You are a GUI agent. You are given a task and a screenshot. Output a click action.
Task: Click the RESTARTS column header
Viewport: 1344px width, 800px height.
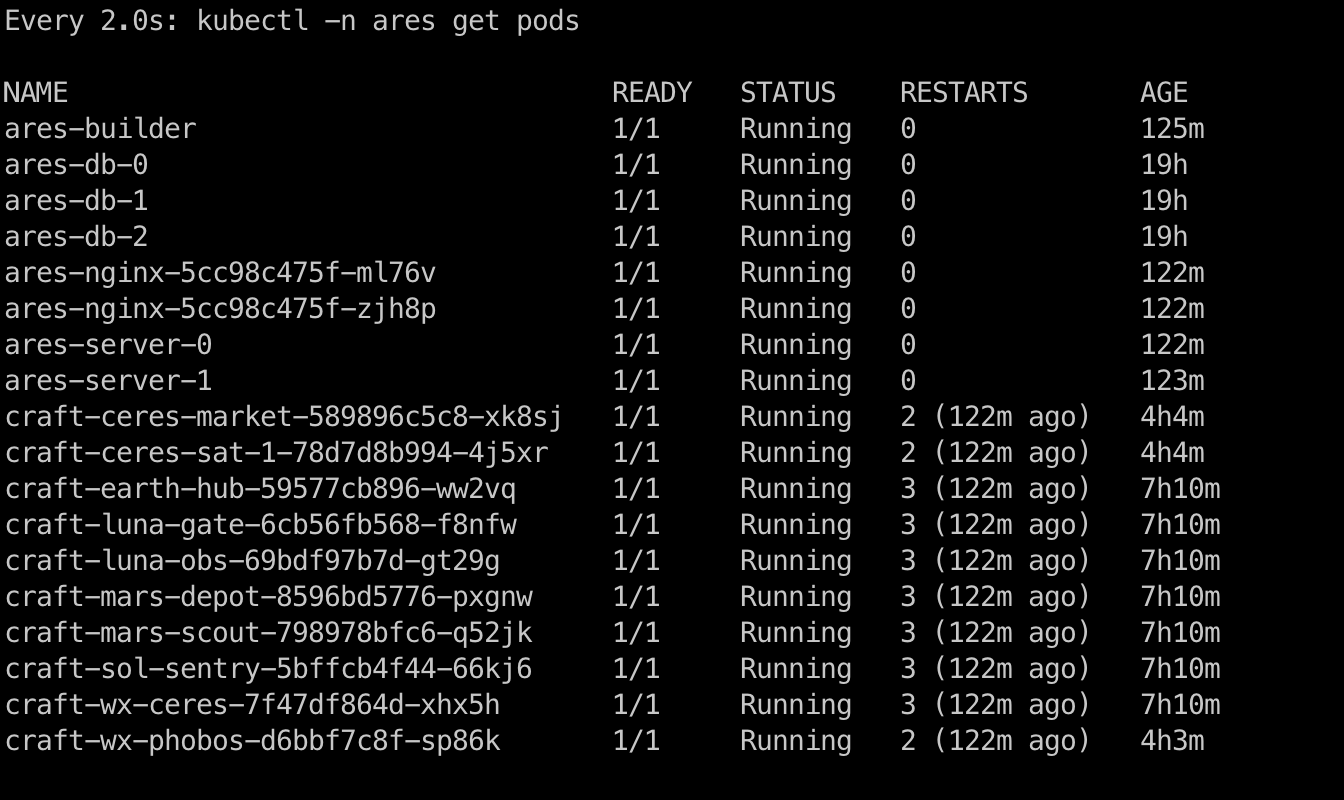coord(964,93)
